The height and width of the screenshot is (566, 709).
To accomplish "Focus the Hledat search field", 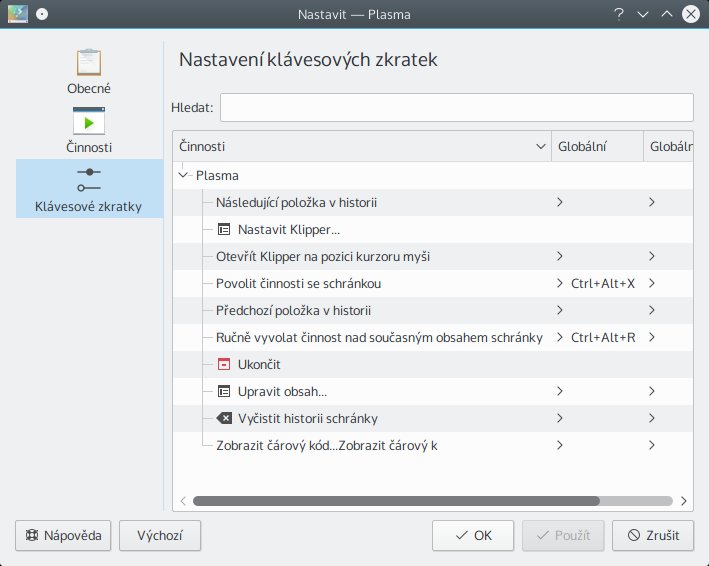I will [x=456, y=107].
